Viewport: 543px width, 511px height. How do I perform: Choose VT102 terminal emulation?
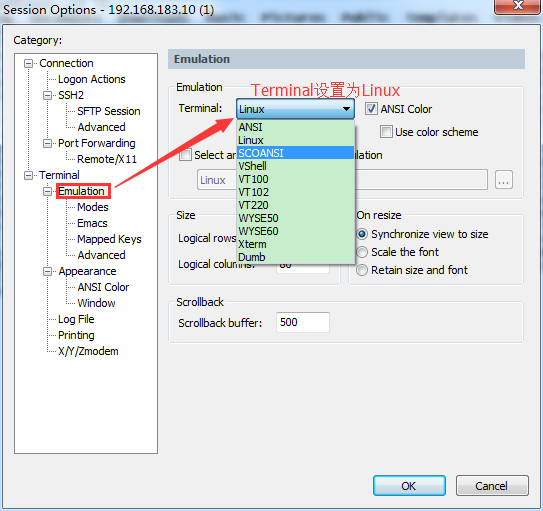pyautogui.click(x=295, y=192)
